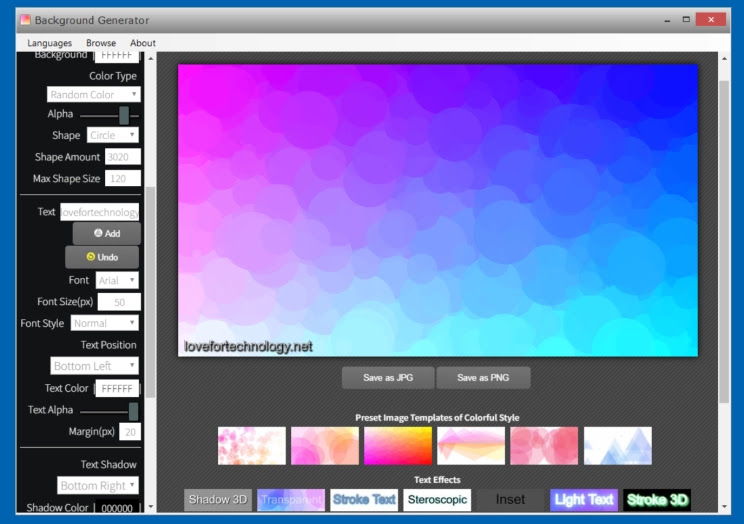Click the Text Color FFFFFF field
The width and height of the screenshot is (744, 524).
point(117,388)
